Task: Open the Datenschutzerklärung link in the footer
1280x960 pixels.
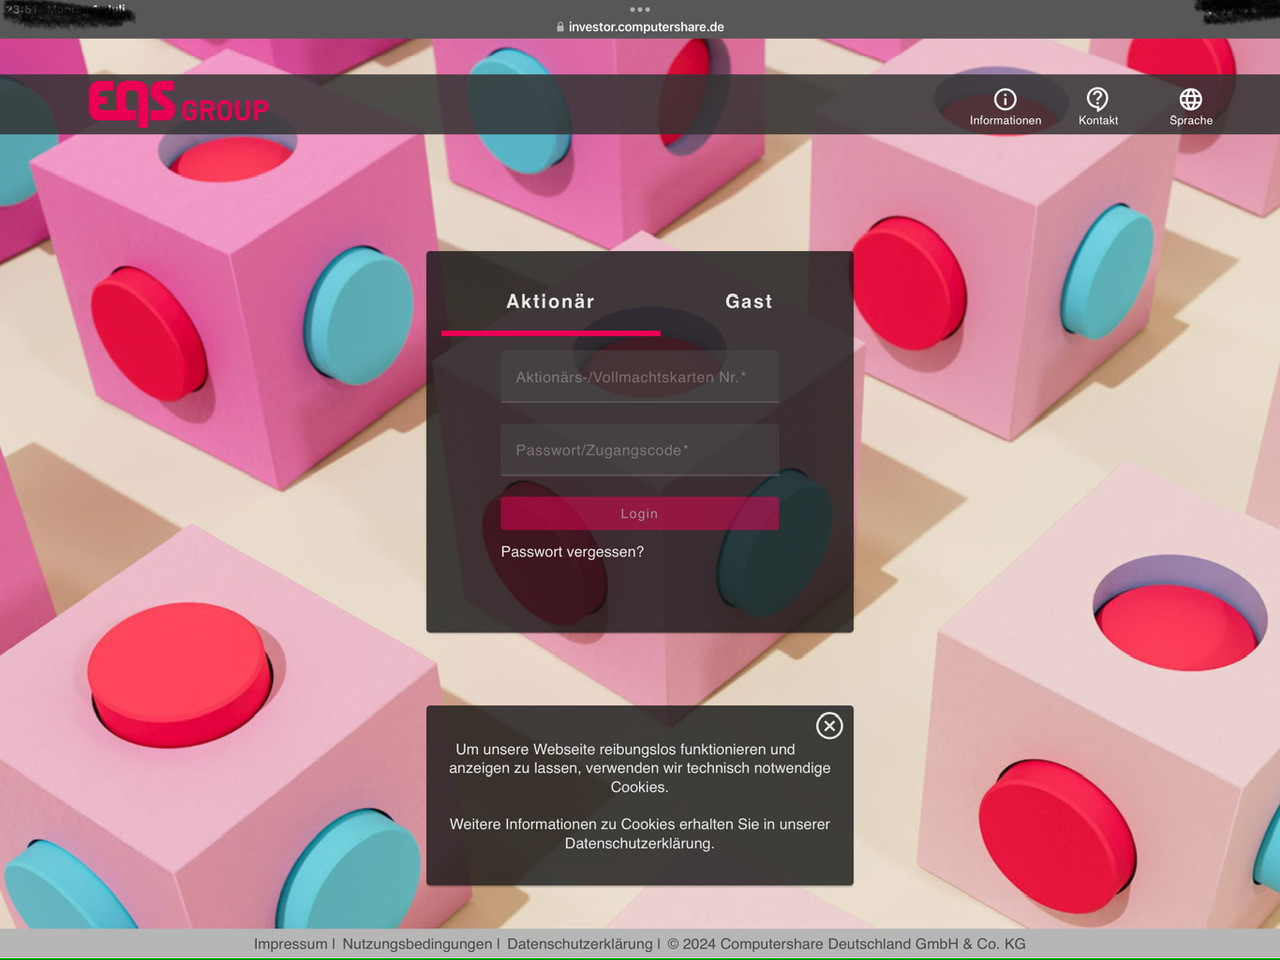Action: [x=579, y=944]
